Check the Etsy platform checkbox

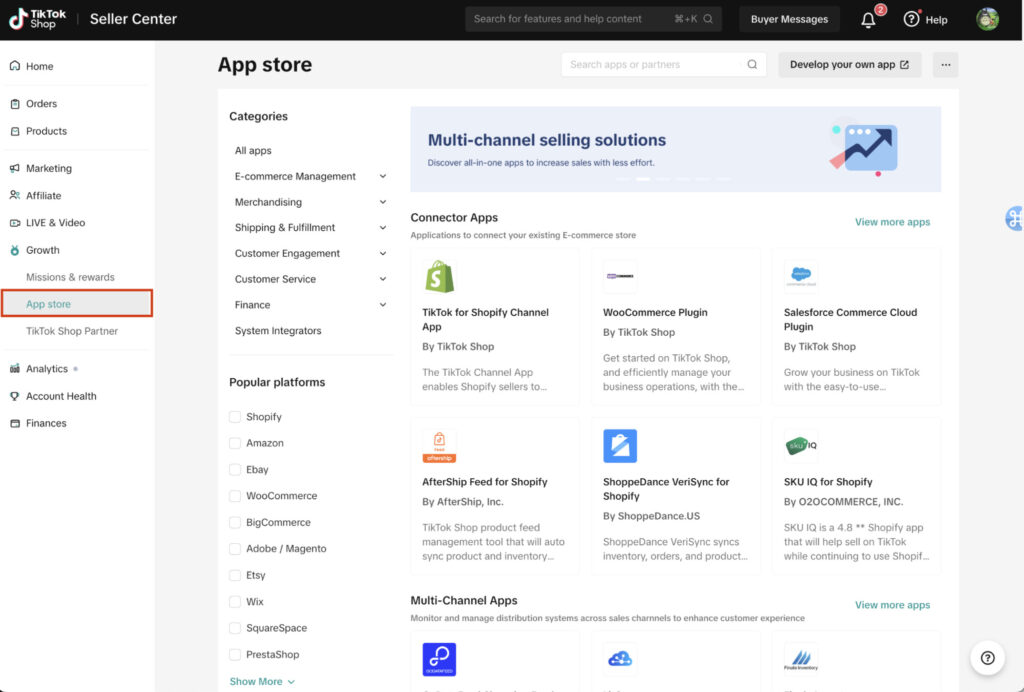[x=235, y=575]
